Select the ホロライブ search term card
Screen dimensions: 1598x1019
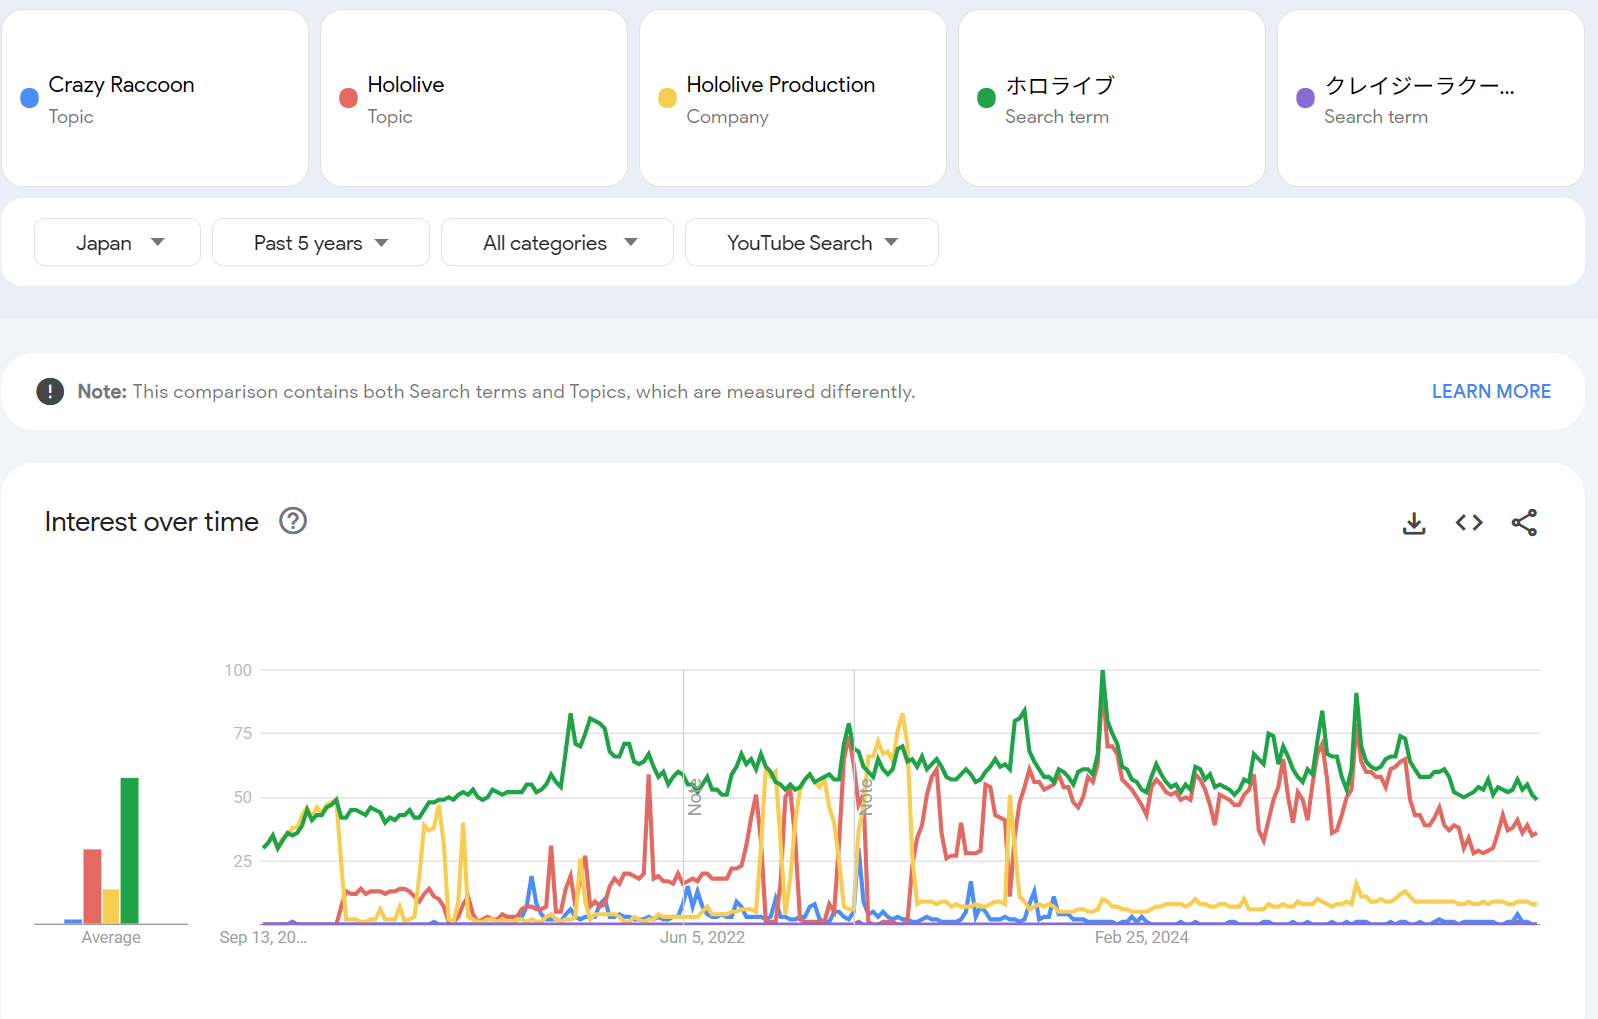tap(1112, 98)
